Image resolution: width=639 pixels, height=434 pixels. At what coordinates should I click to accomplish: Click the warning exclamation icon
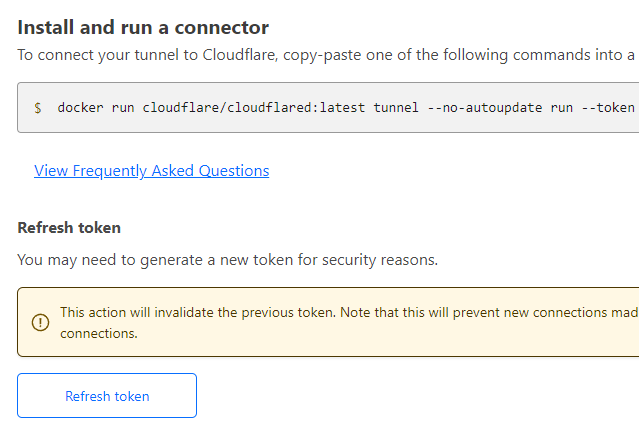point(41,322)
